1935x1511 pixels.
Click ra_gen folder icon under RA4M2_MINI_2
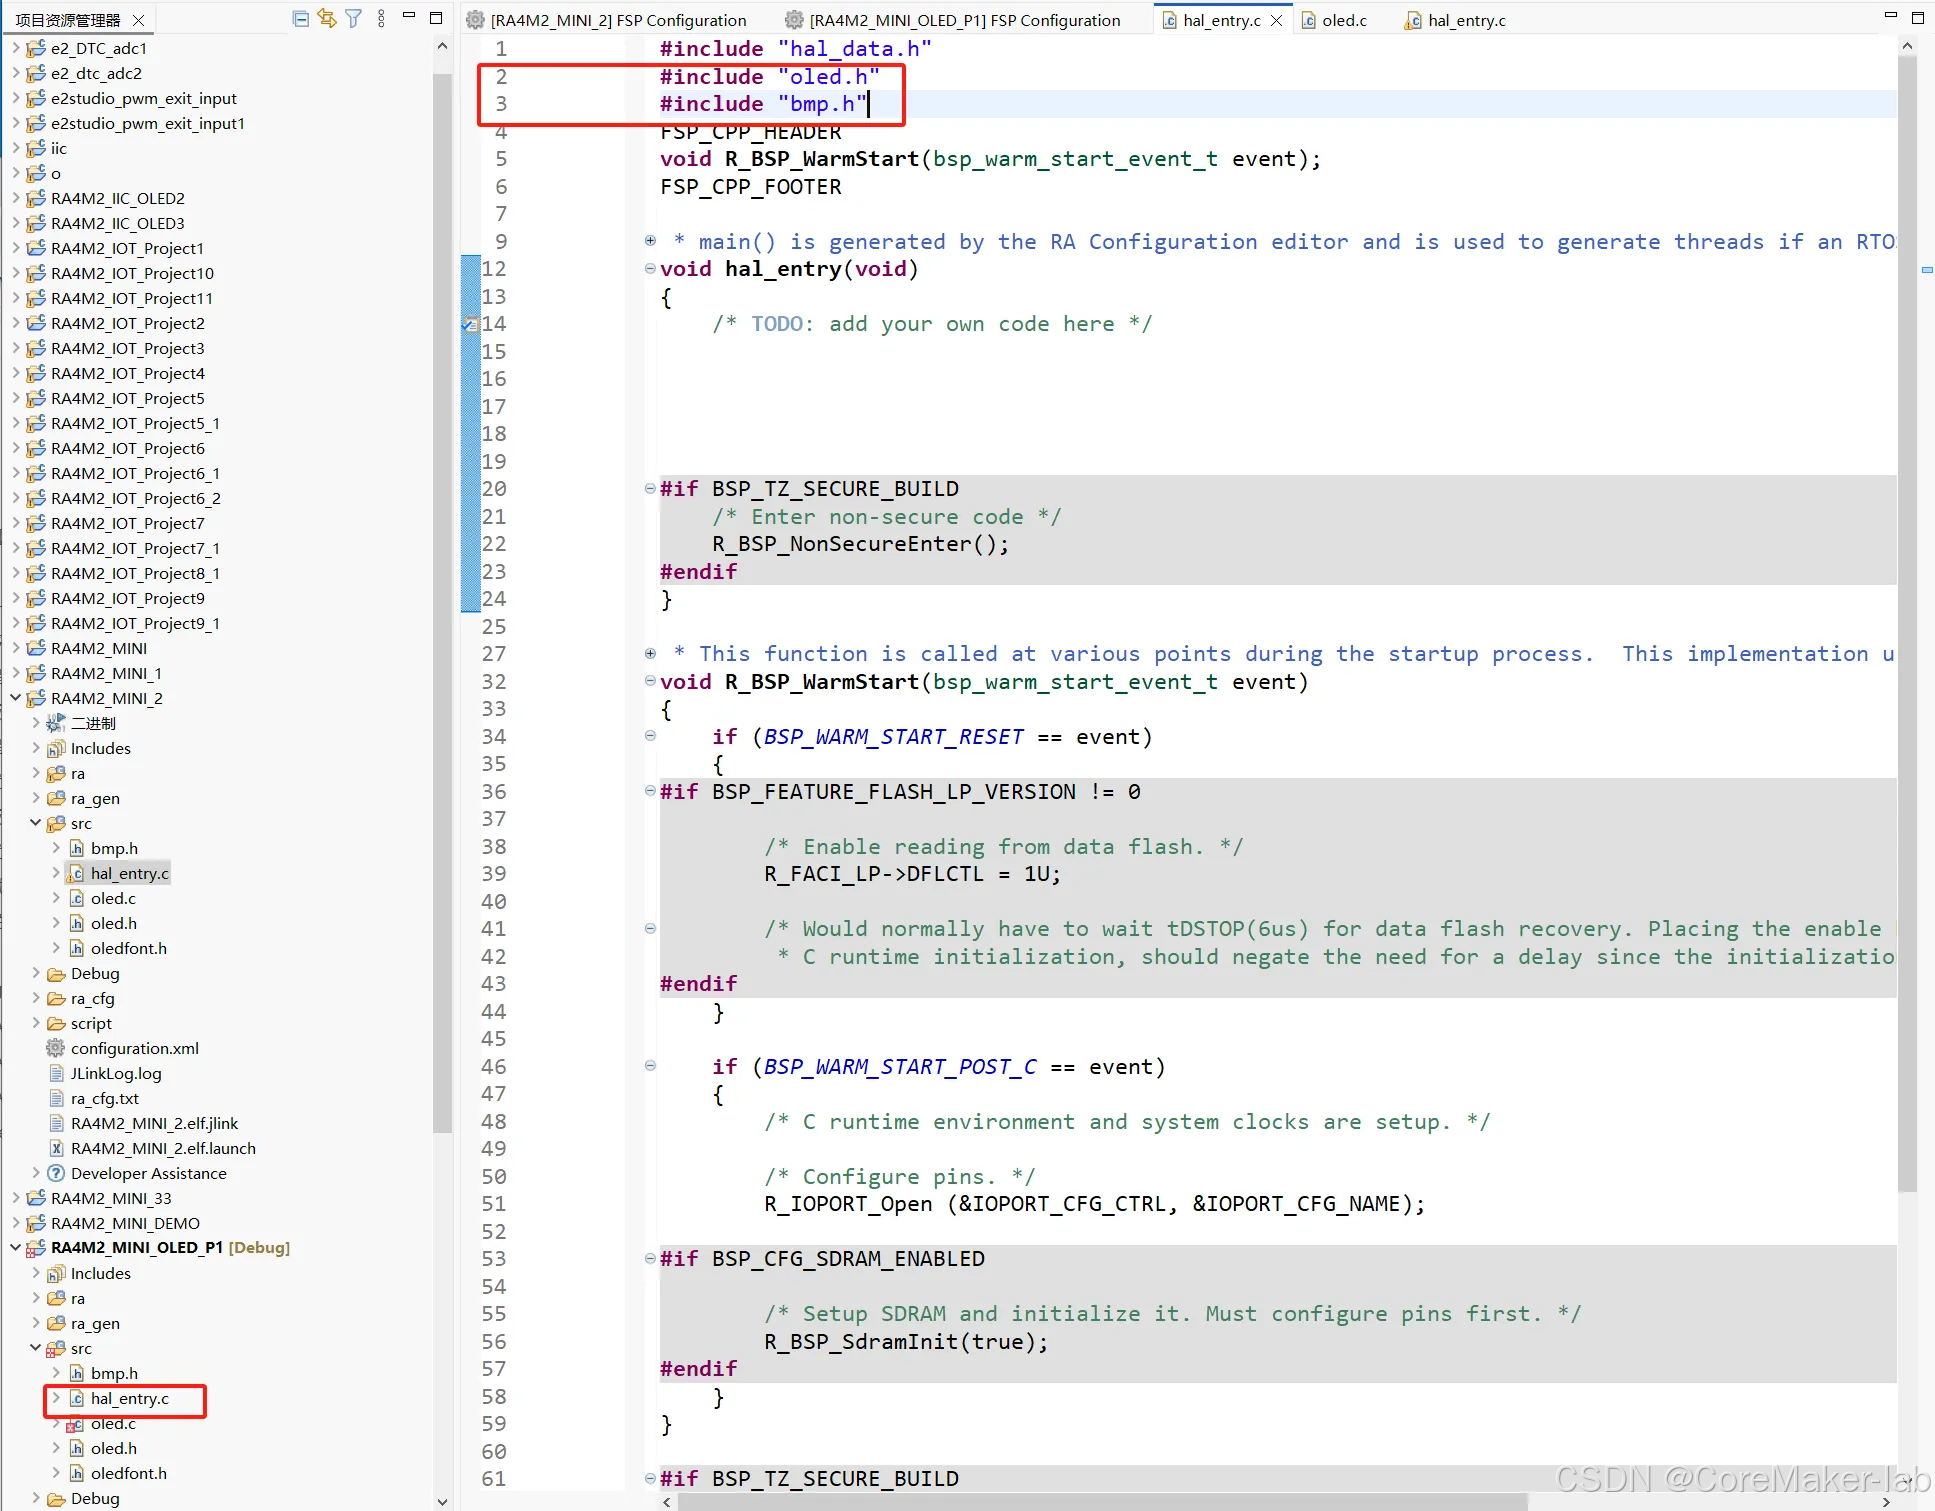(x=56, y=798)
